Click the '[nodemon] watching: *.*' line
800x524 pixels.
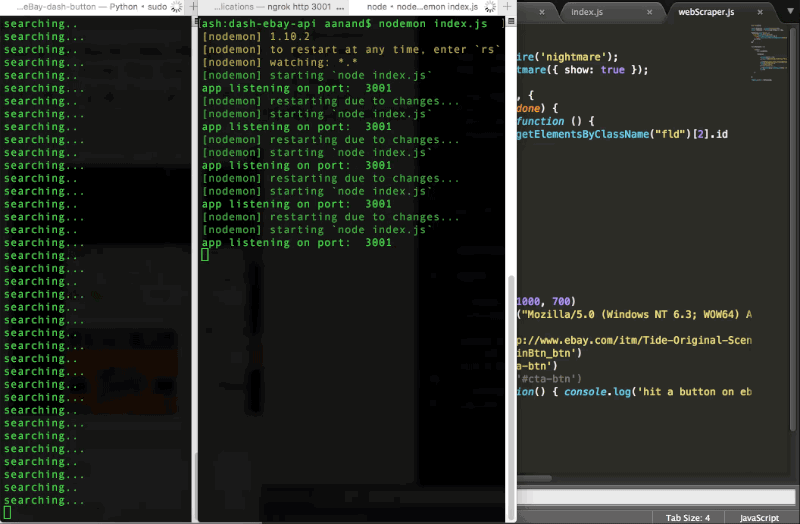click(x=279, y=62)
